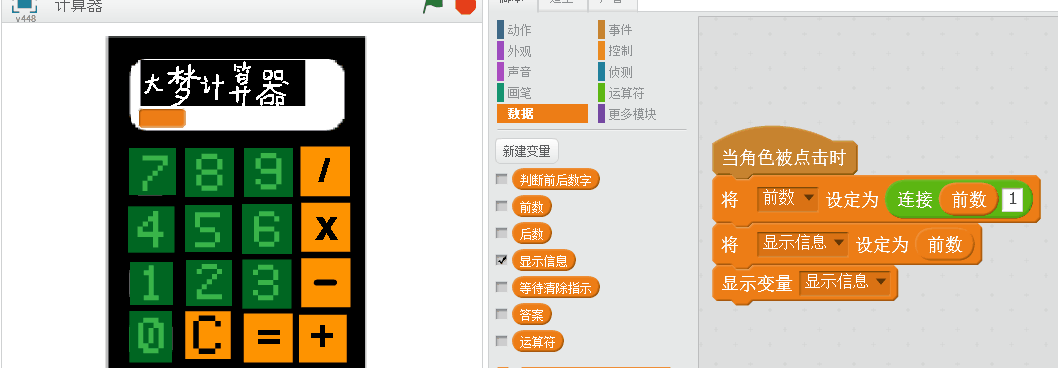Click the 判断前后数字 variable block
Image resolution: width=1058 pixels, height=368 pixels.
click(x=555, y=180)
